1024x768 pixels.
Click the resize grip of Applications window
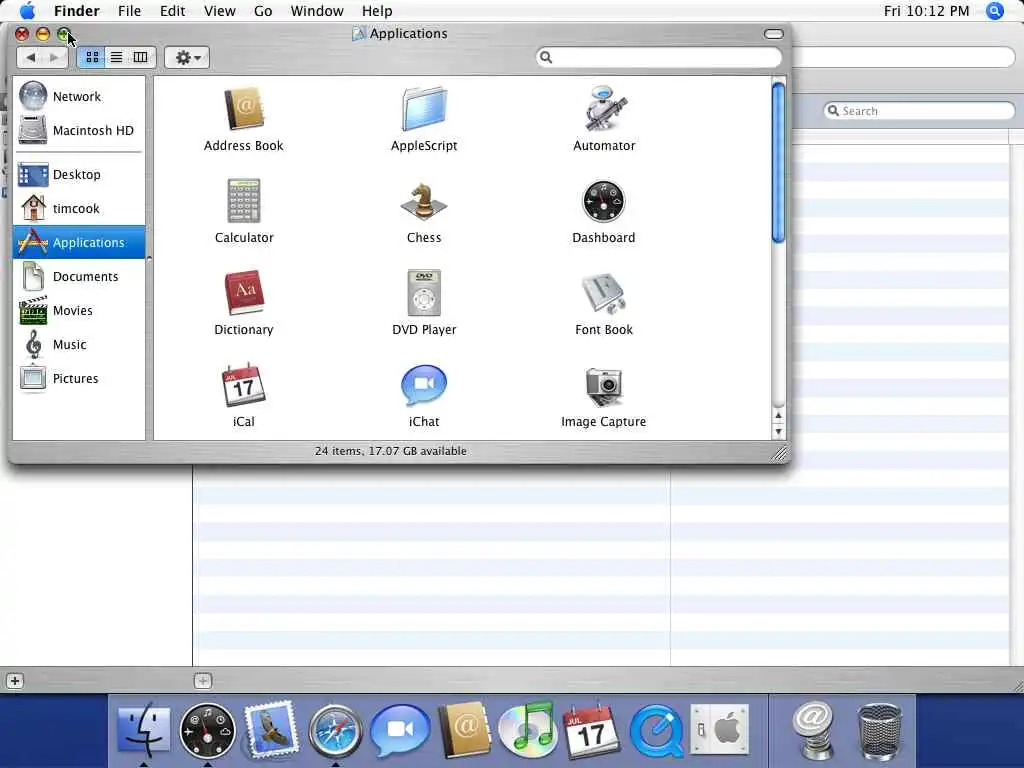[780, 453]
